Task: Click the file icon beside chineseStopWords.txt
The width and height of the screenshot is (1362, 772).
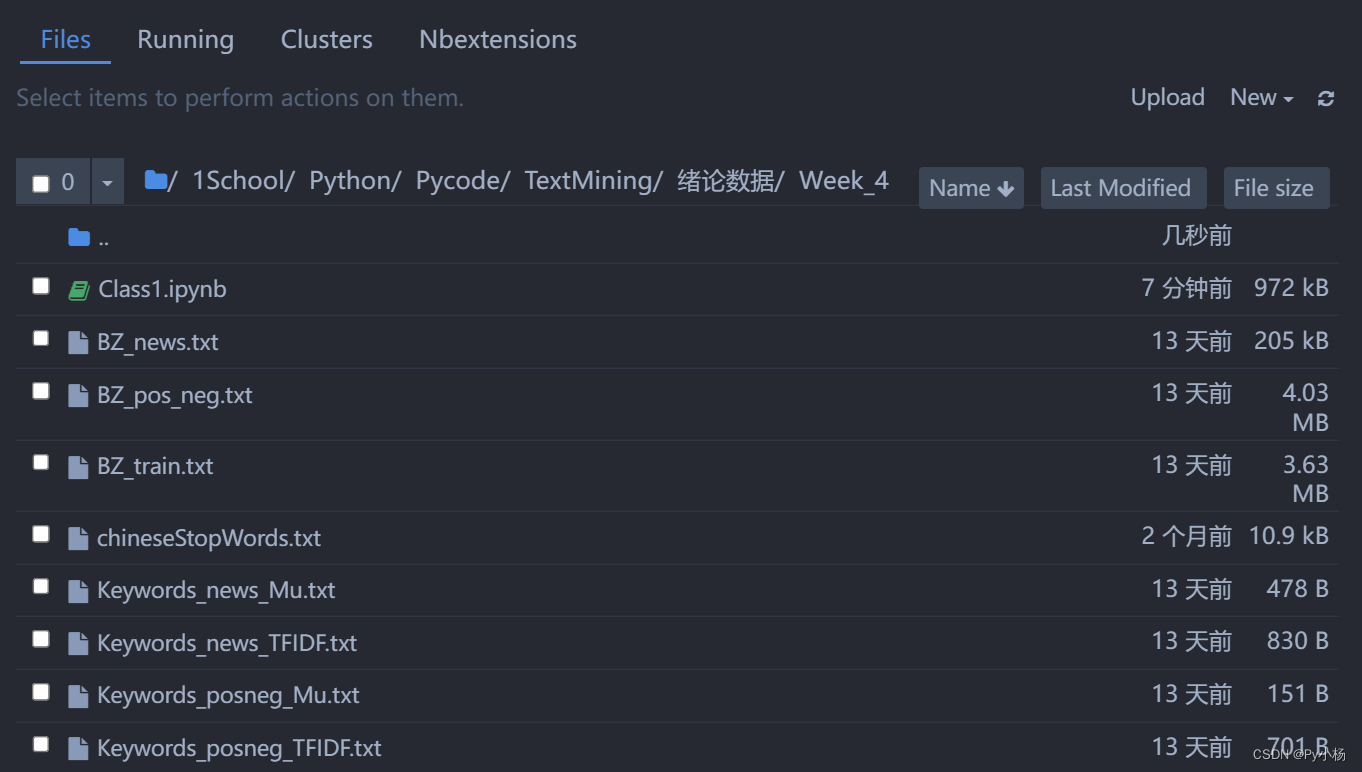Action: coord(78,537)
